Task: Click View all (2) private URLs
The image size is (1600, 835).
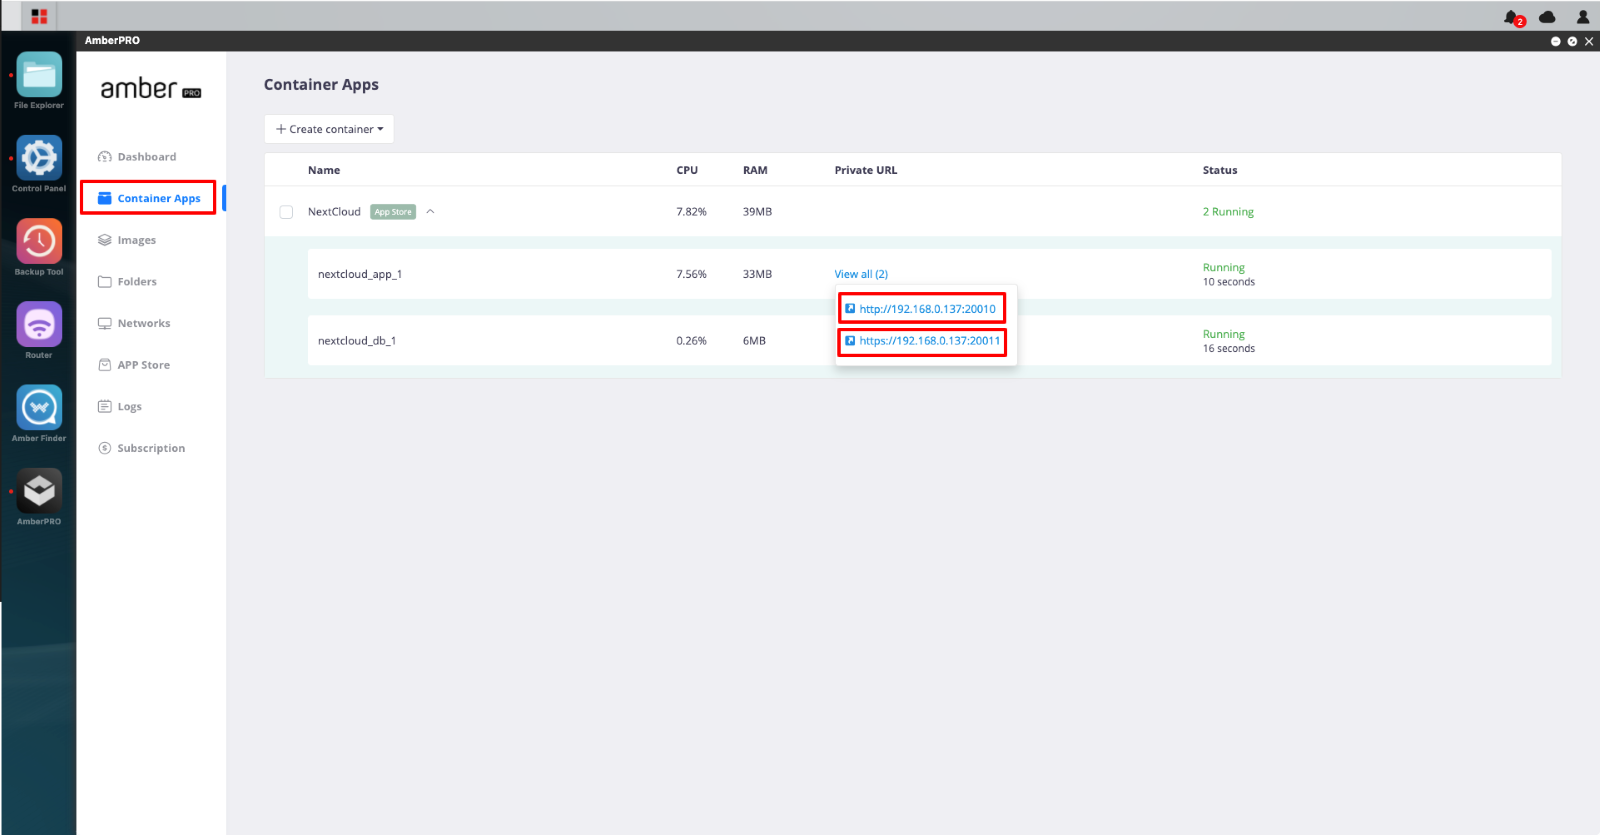Action: coord(861,274)
